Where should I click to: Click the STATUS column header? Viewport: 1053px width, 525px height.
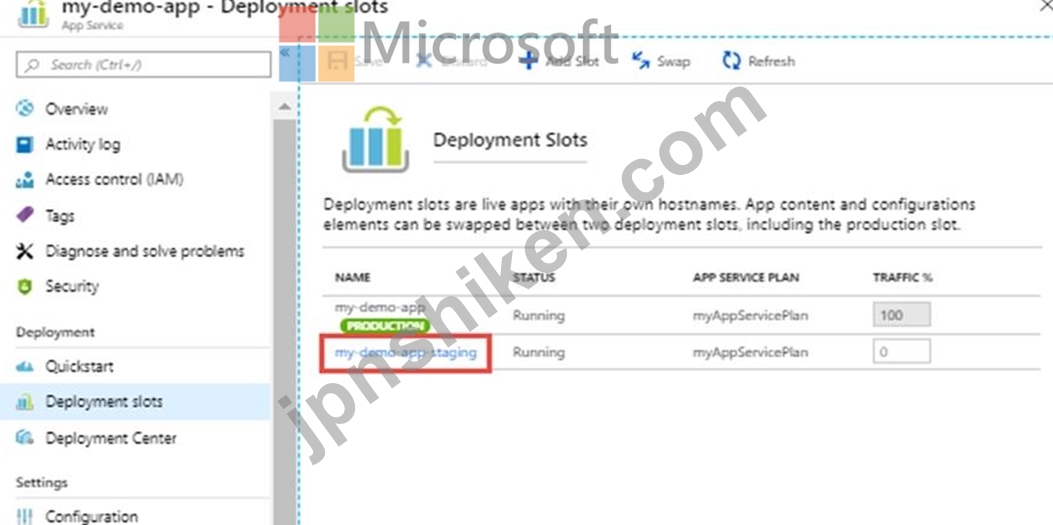tap(534, 277)
